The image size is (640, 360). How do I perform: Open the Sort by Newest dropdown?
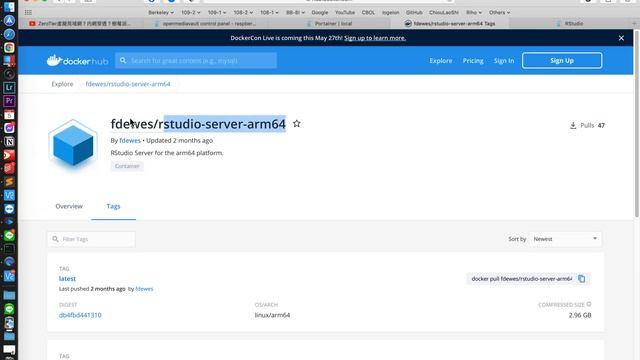pos(565,239)
